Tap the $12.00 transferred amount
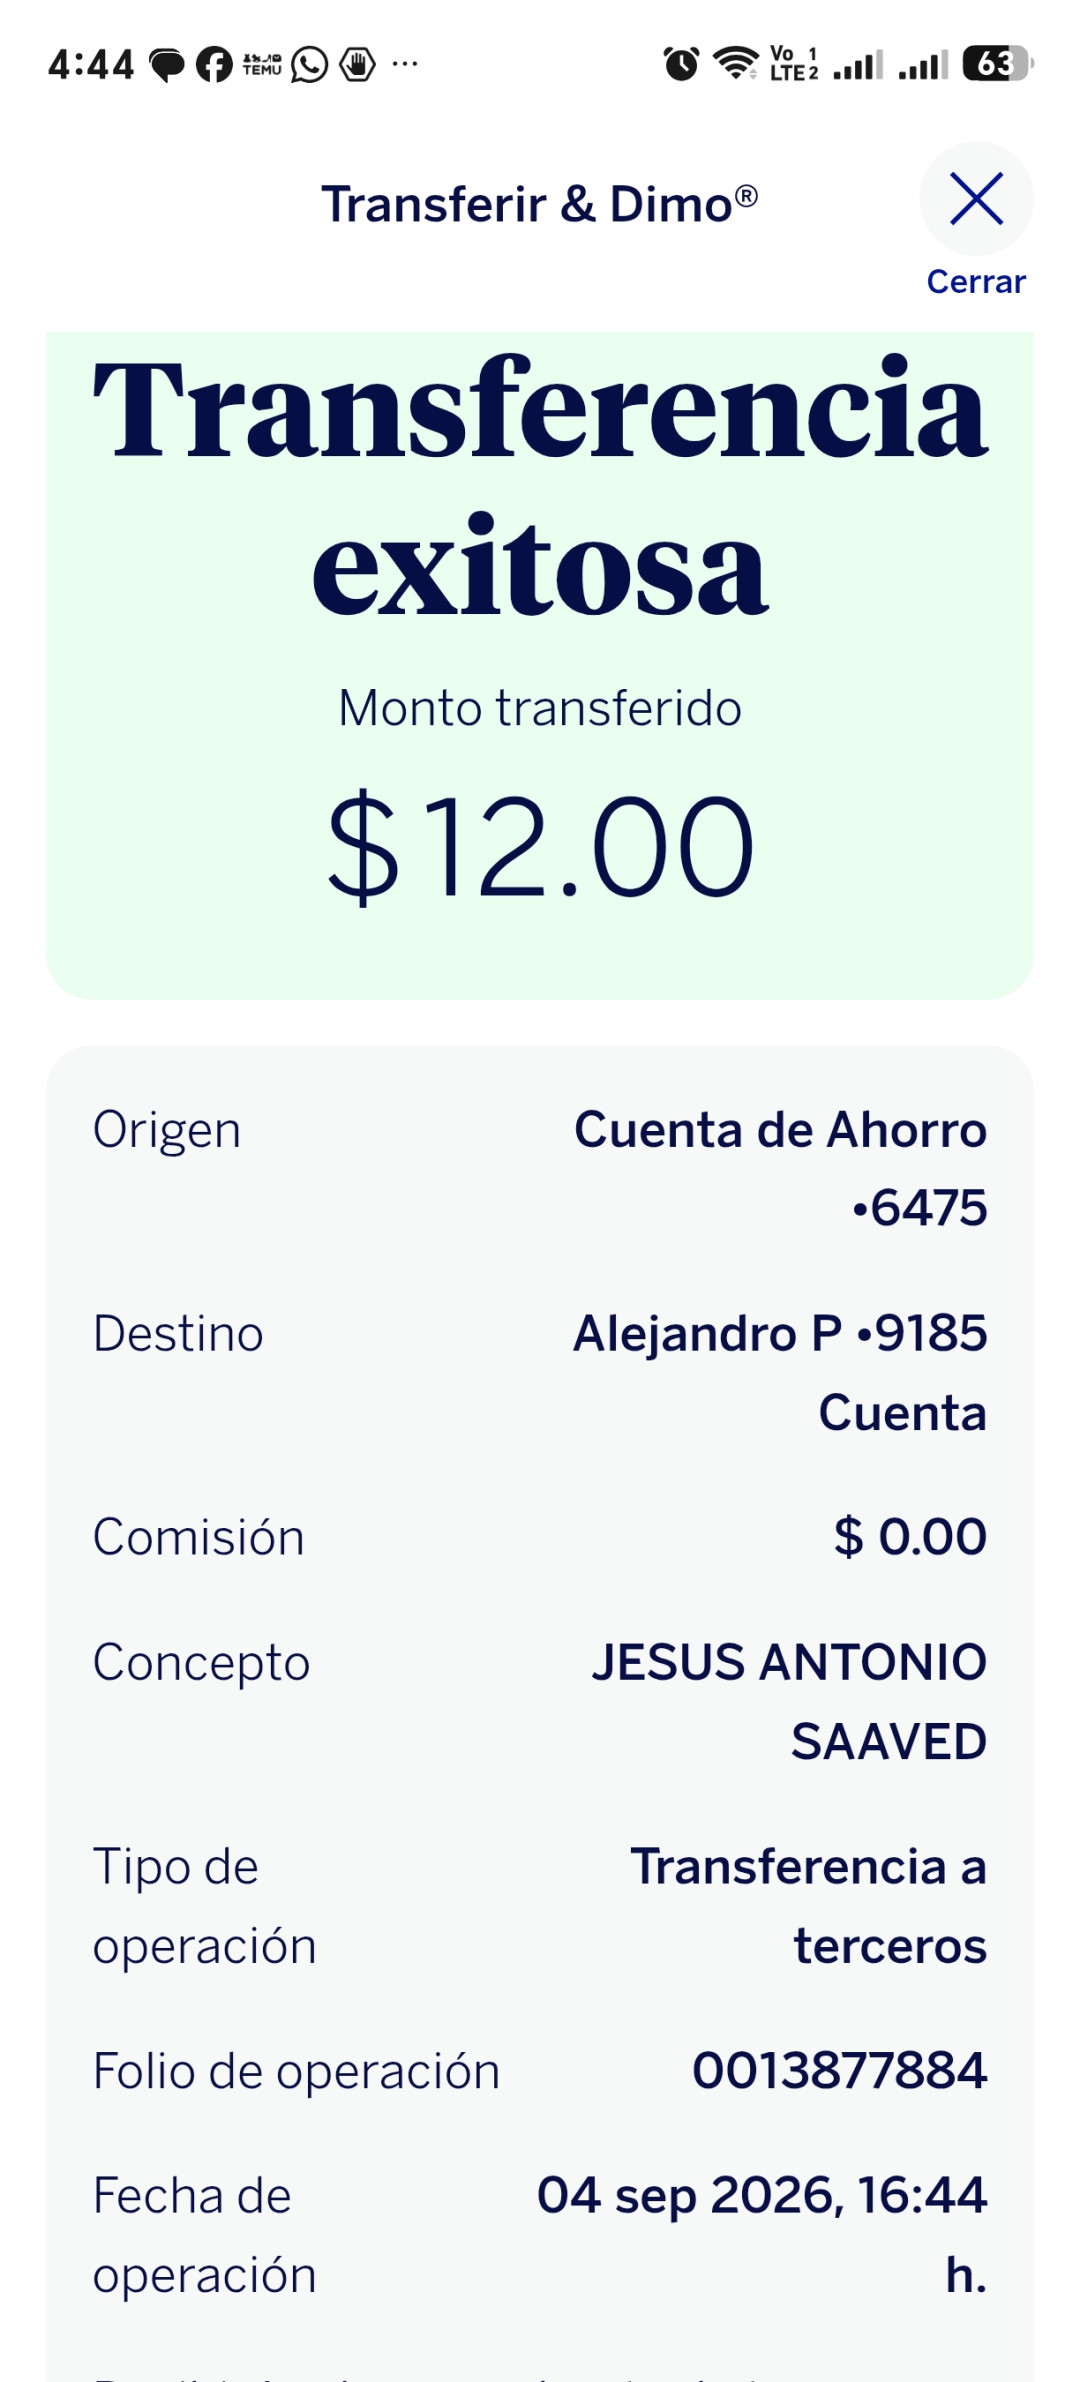Screen dimensions: 1080x2382 [540, 847]
